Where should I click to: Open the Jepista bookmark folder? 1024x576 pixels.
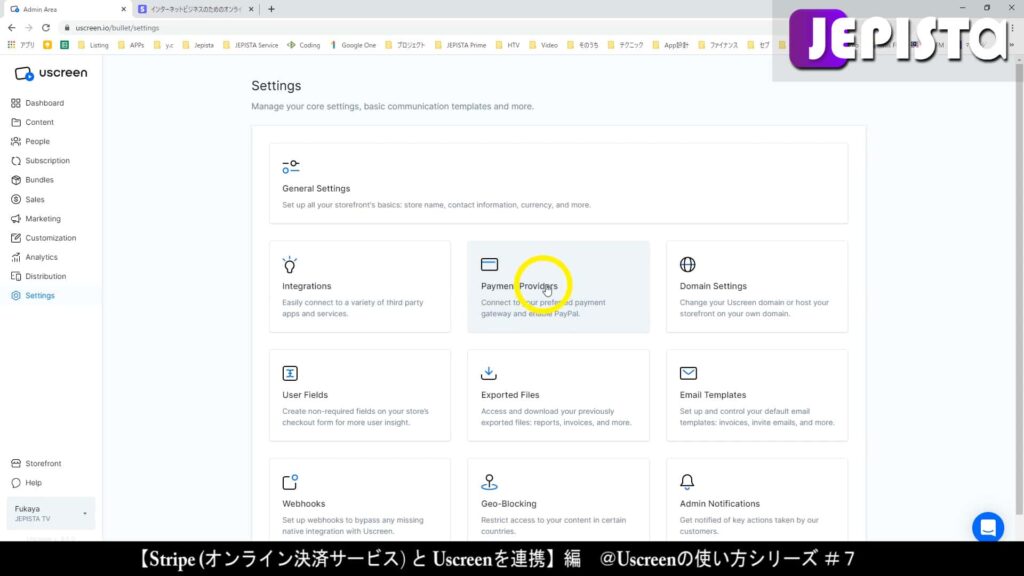[198, 45]
